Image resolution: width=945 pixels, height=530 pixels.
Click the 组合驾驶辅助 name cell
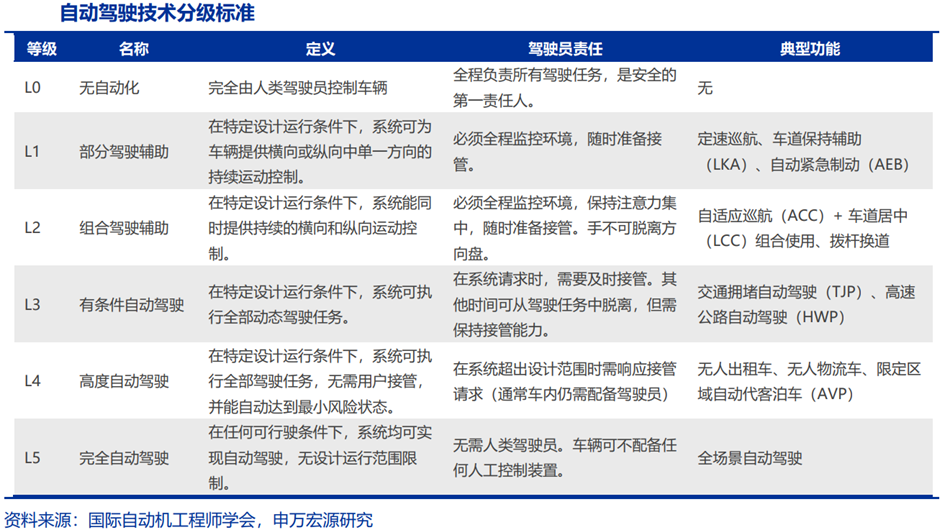(124, 228)
